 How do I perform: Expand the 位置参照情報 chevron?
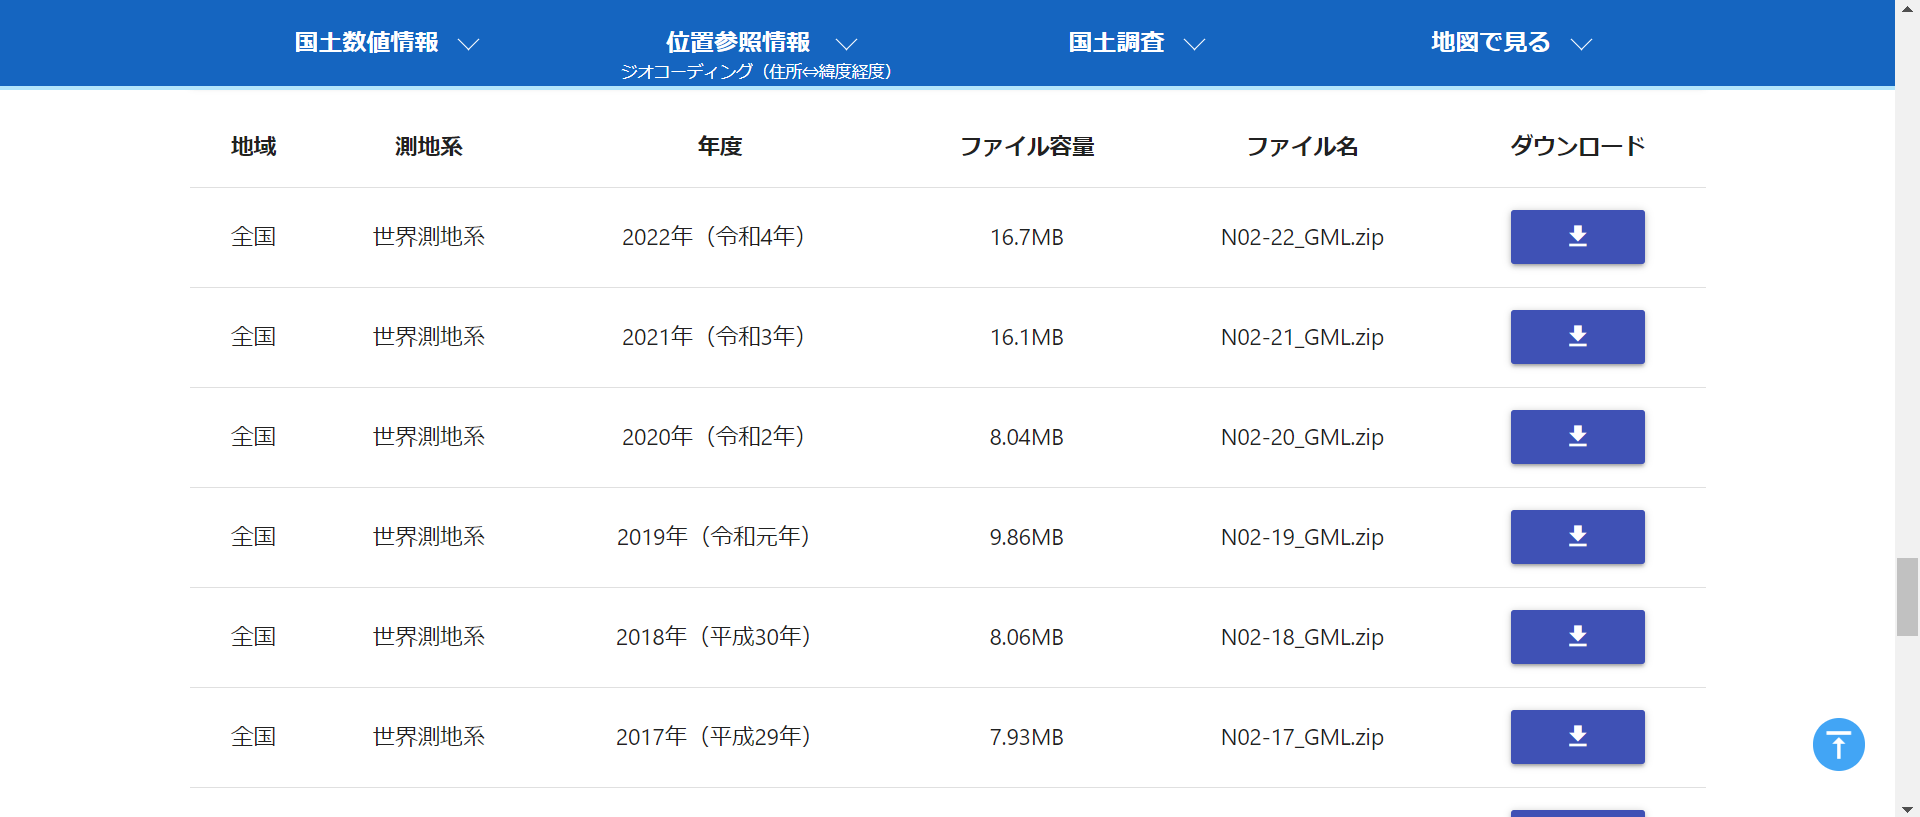pyautogui.click(x=846, y=44)
